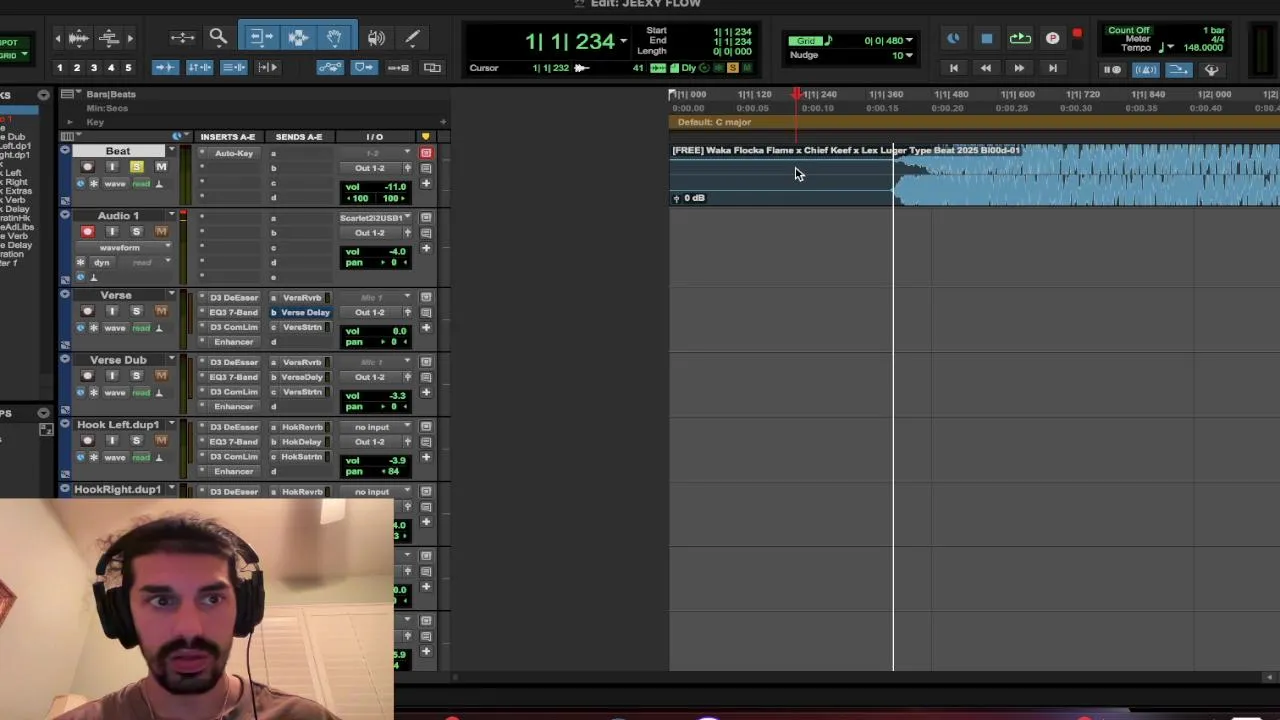
Task: Recall zoom preset 5
Action: pyautogui.click(x=128, y=68)
